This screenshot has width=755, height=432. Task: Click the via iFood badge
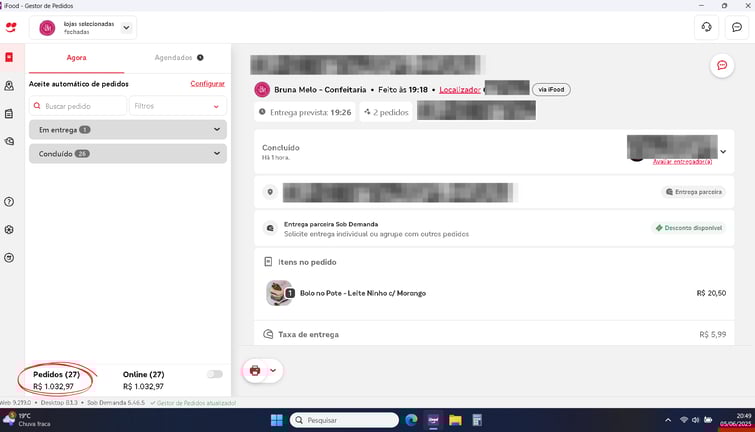551,90
